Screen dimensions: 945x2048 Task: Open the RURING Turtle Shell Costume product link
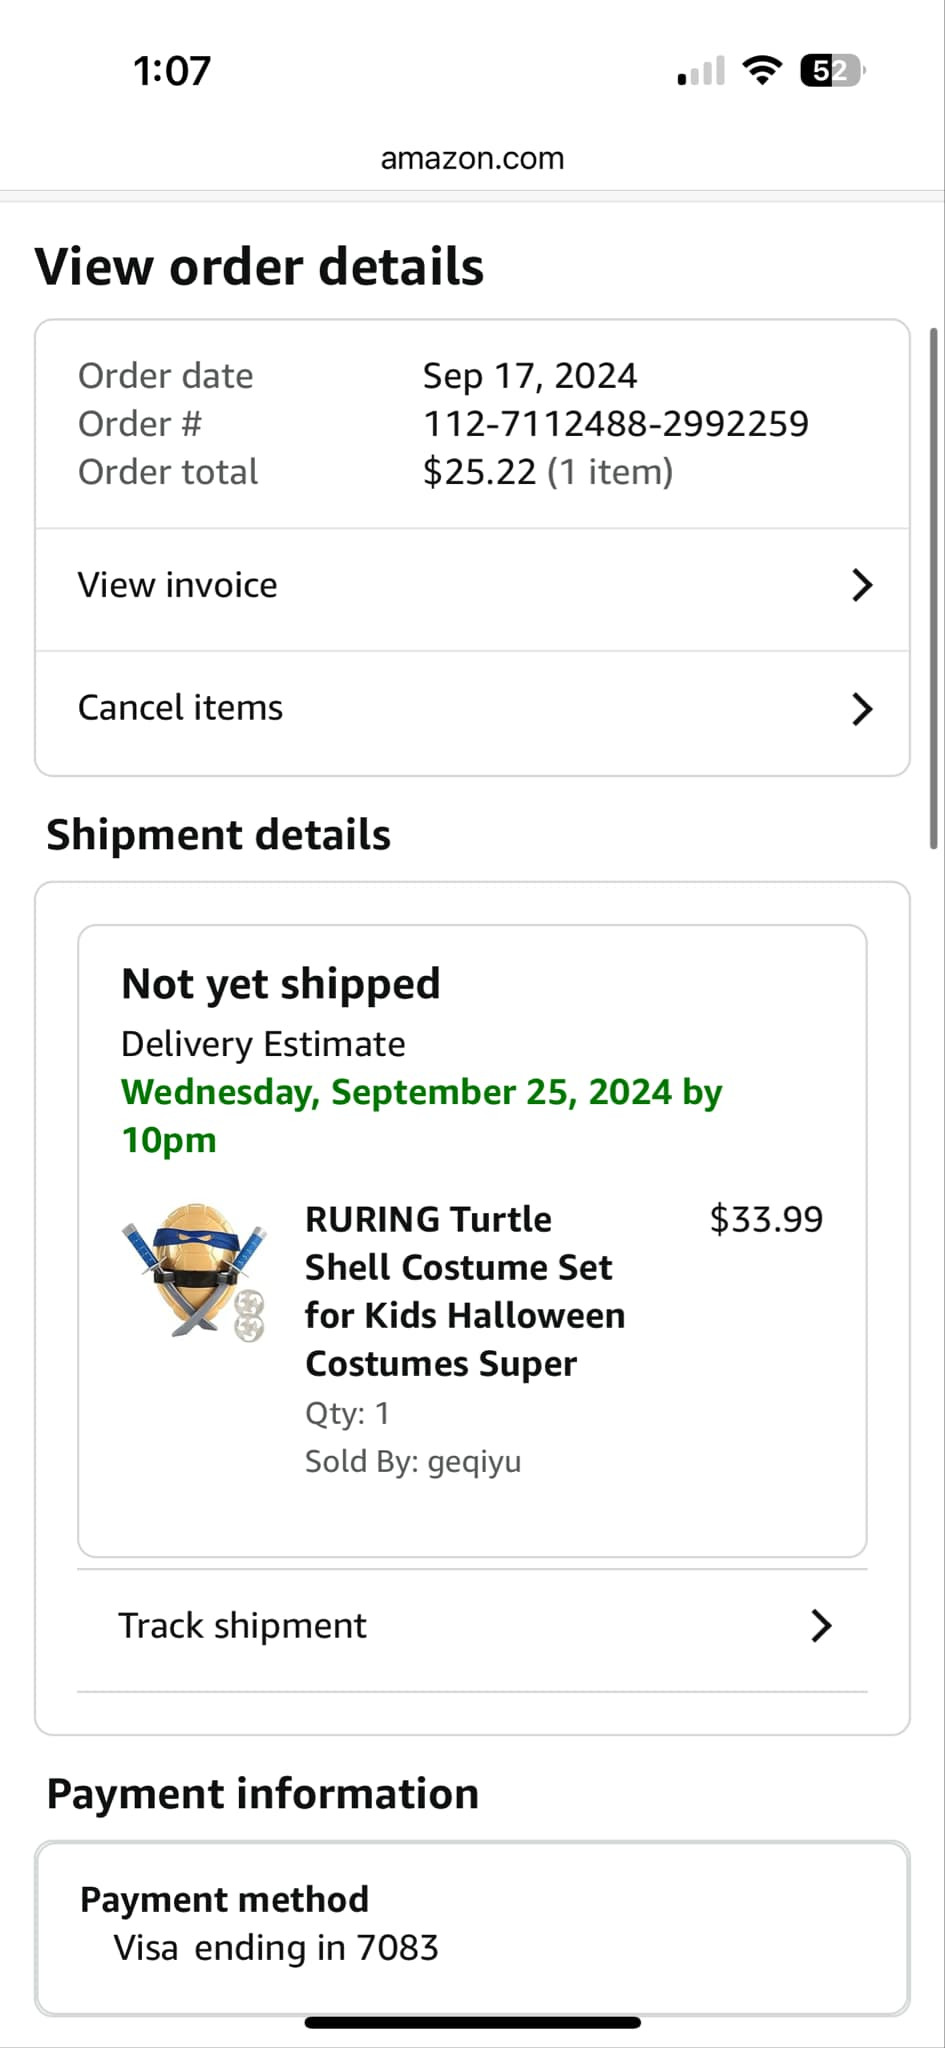[x=465, y=1291]
